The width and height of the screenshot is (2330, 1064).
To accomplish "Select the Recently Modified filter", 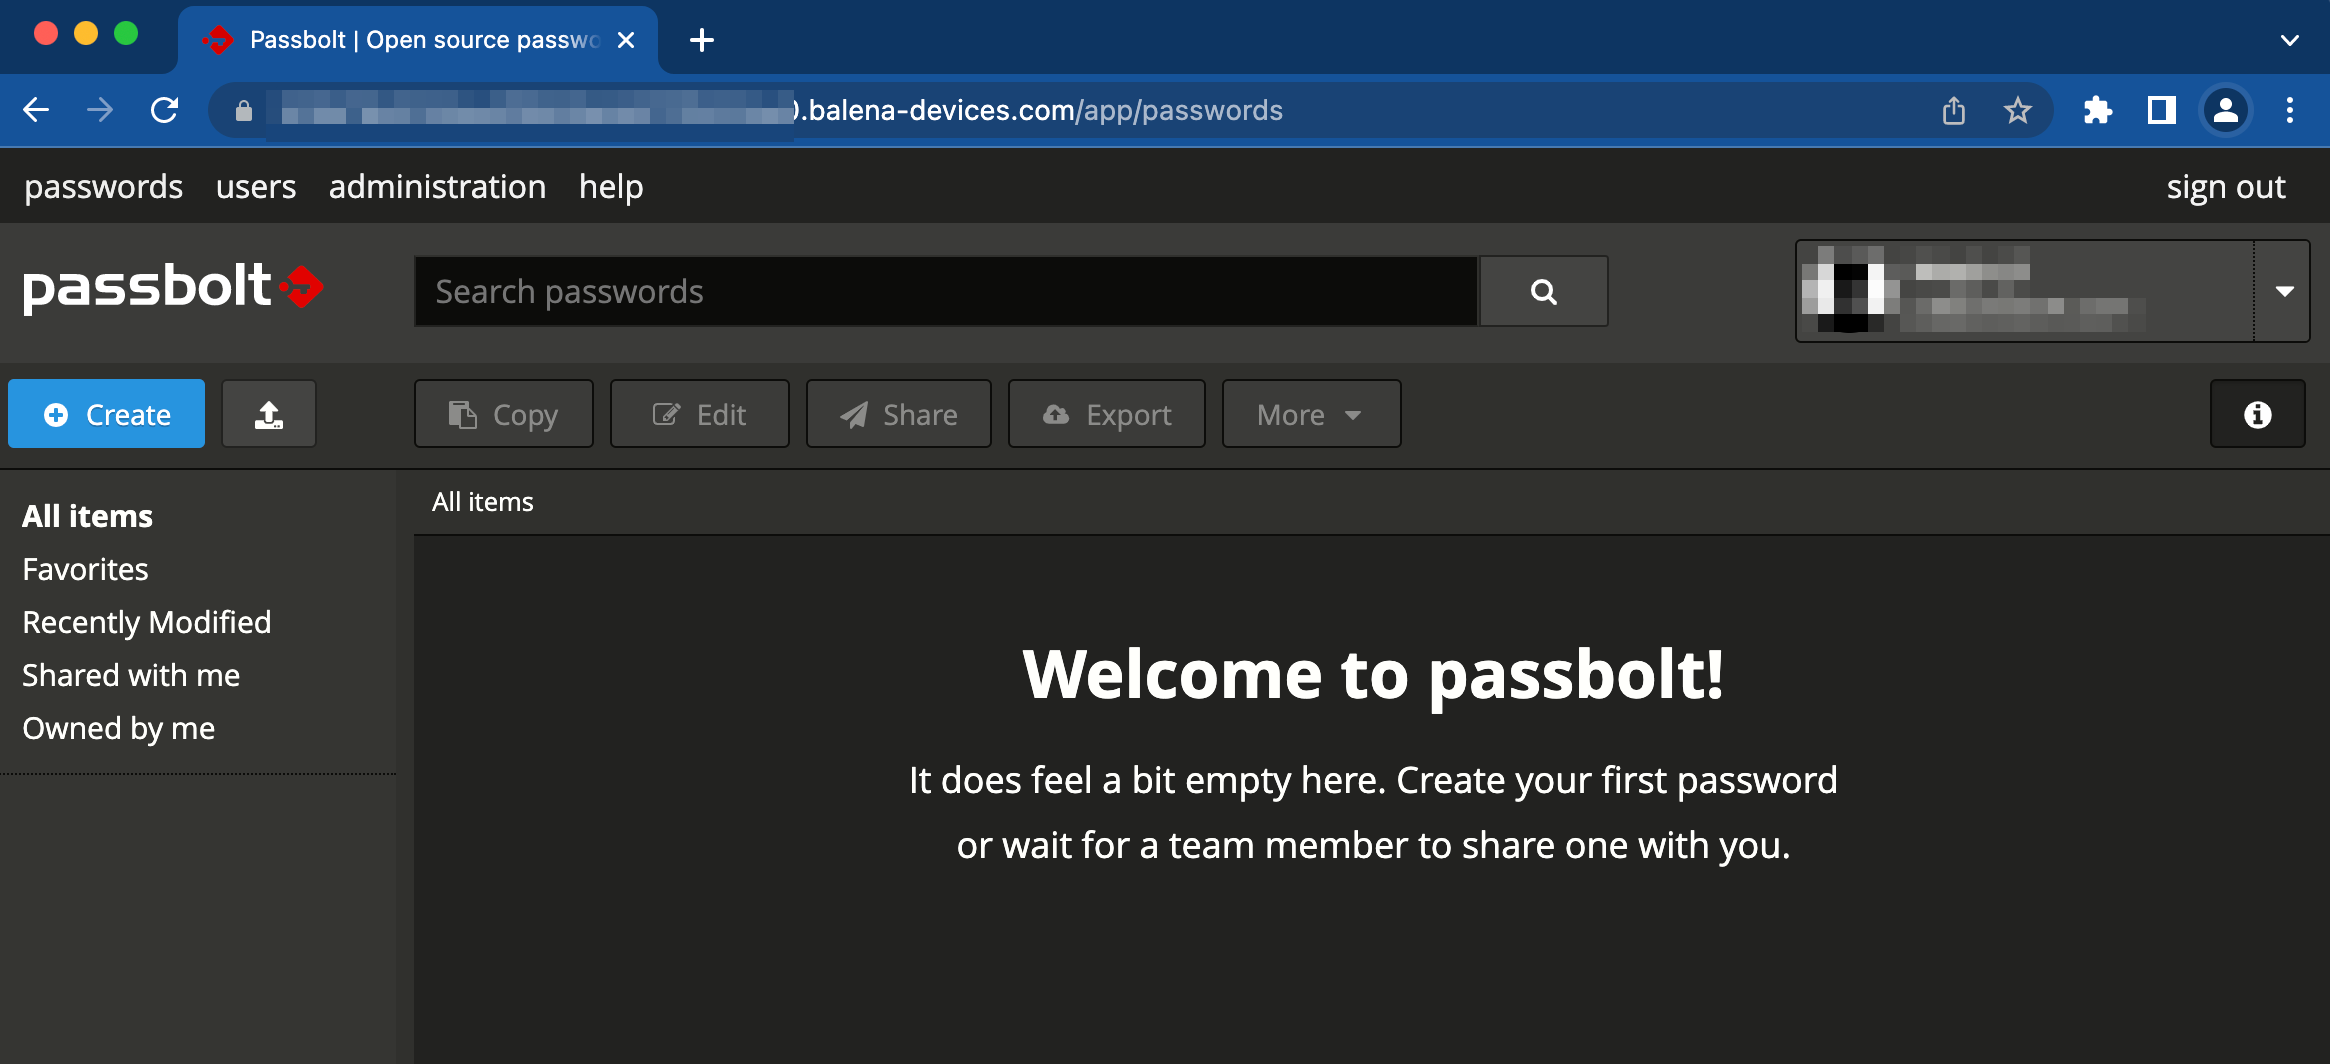I will pyautogui.click(x=147, y=622).
